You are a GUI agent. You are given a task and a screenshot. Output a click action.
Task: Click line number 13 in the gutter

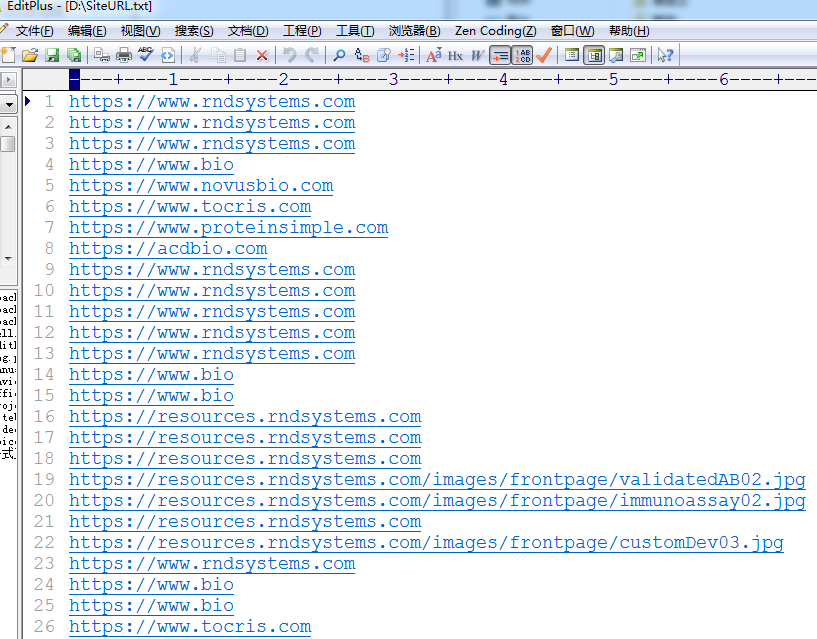pyautogui.click(x=44, y=353)
